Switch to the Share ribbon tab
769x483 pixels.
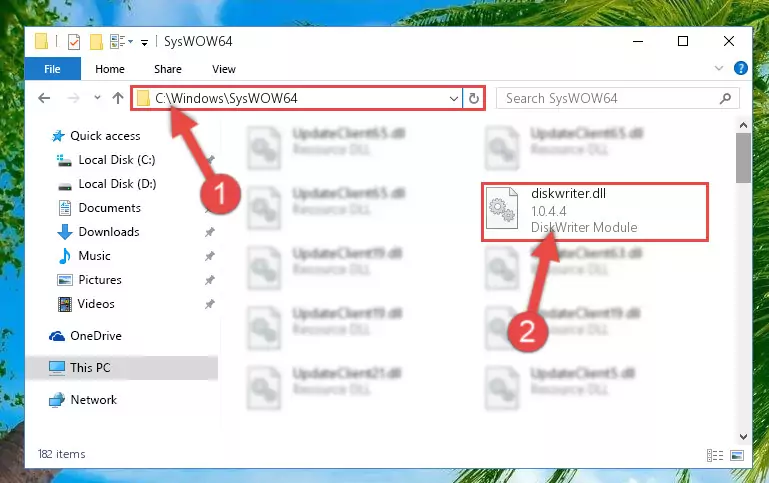[x=168, y=69]
